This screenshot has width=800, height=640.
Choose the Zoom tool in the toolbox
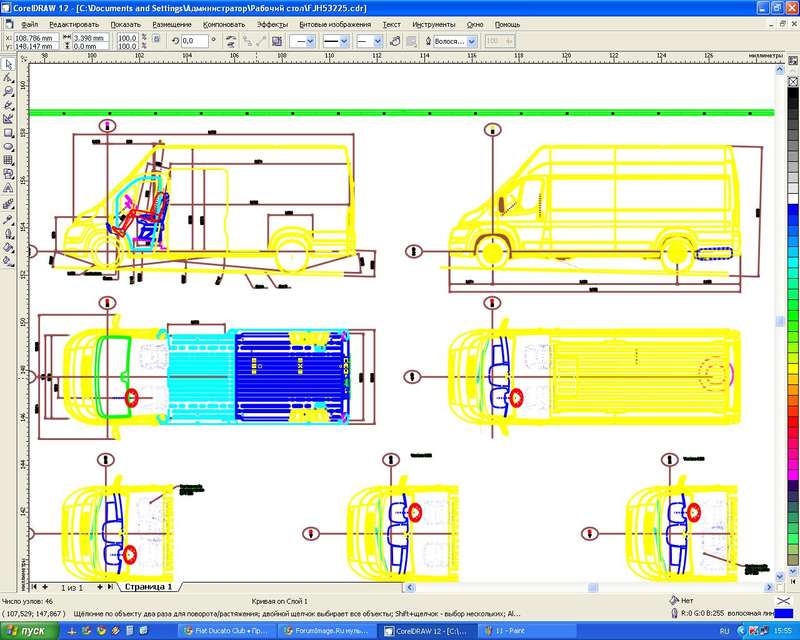[8, 91]
